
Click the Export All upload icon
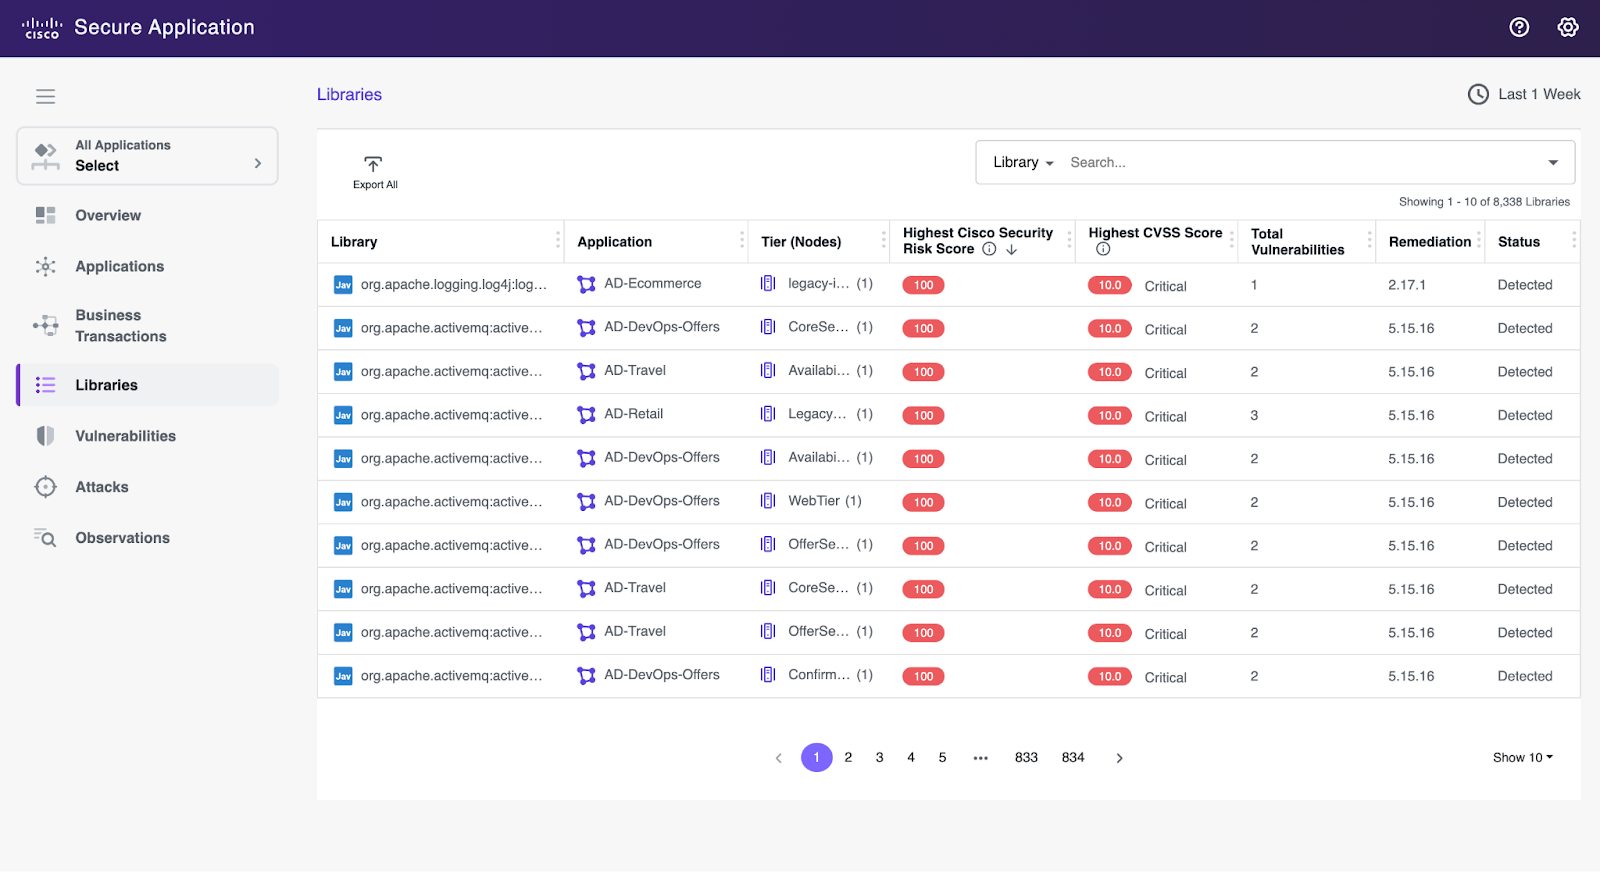[373, 163]
